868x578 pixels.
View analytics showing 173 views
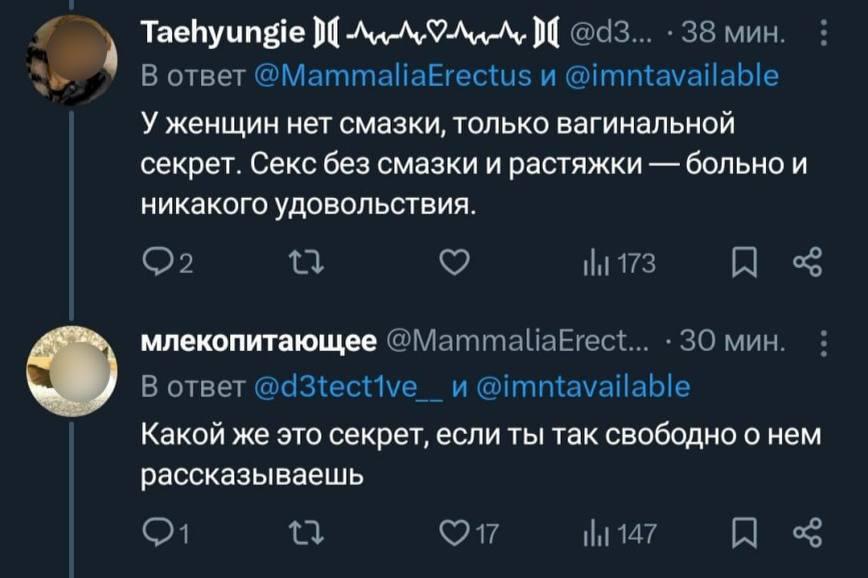coord(620,263)
